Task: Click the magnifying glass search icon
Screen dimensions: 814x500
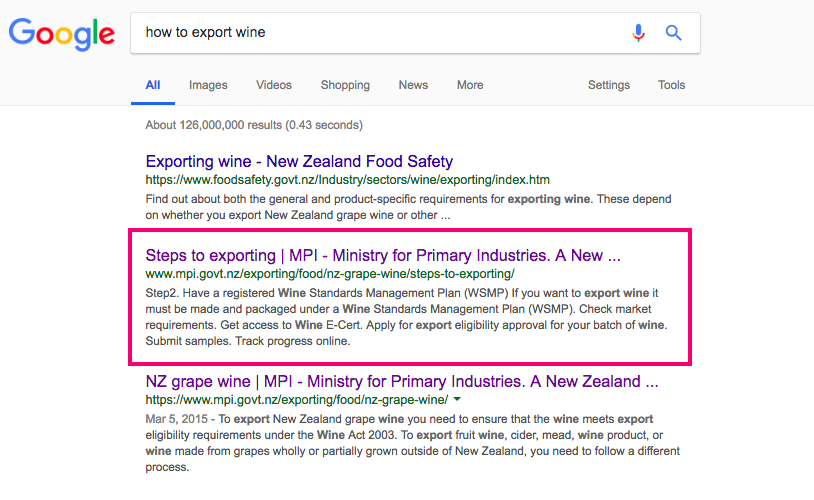Action: click(673, 33)
